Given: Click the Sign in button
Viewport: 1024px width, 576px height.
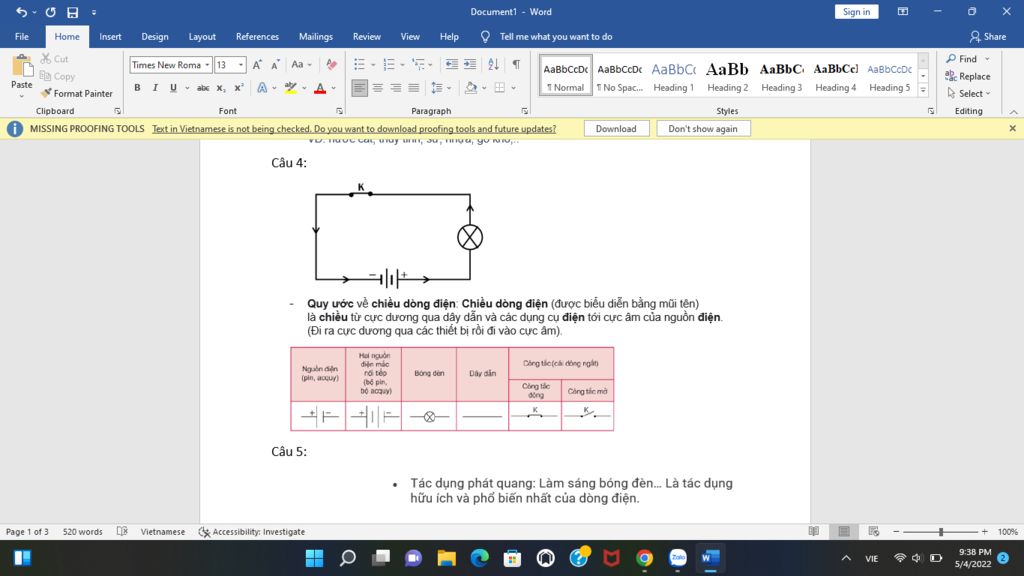Looking at the screenshot, I should click(x=856, y=12).
